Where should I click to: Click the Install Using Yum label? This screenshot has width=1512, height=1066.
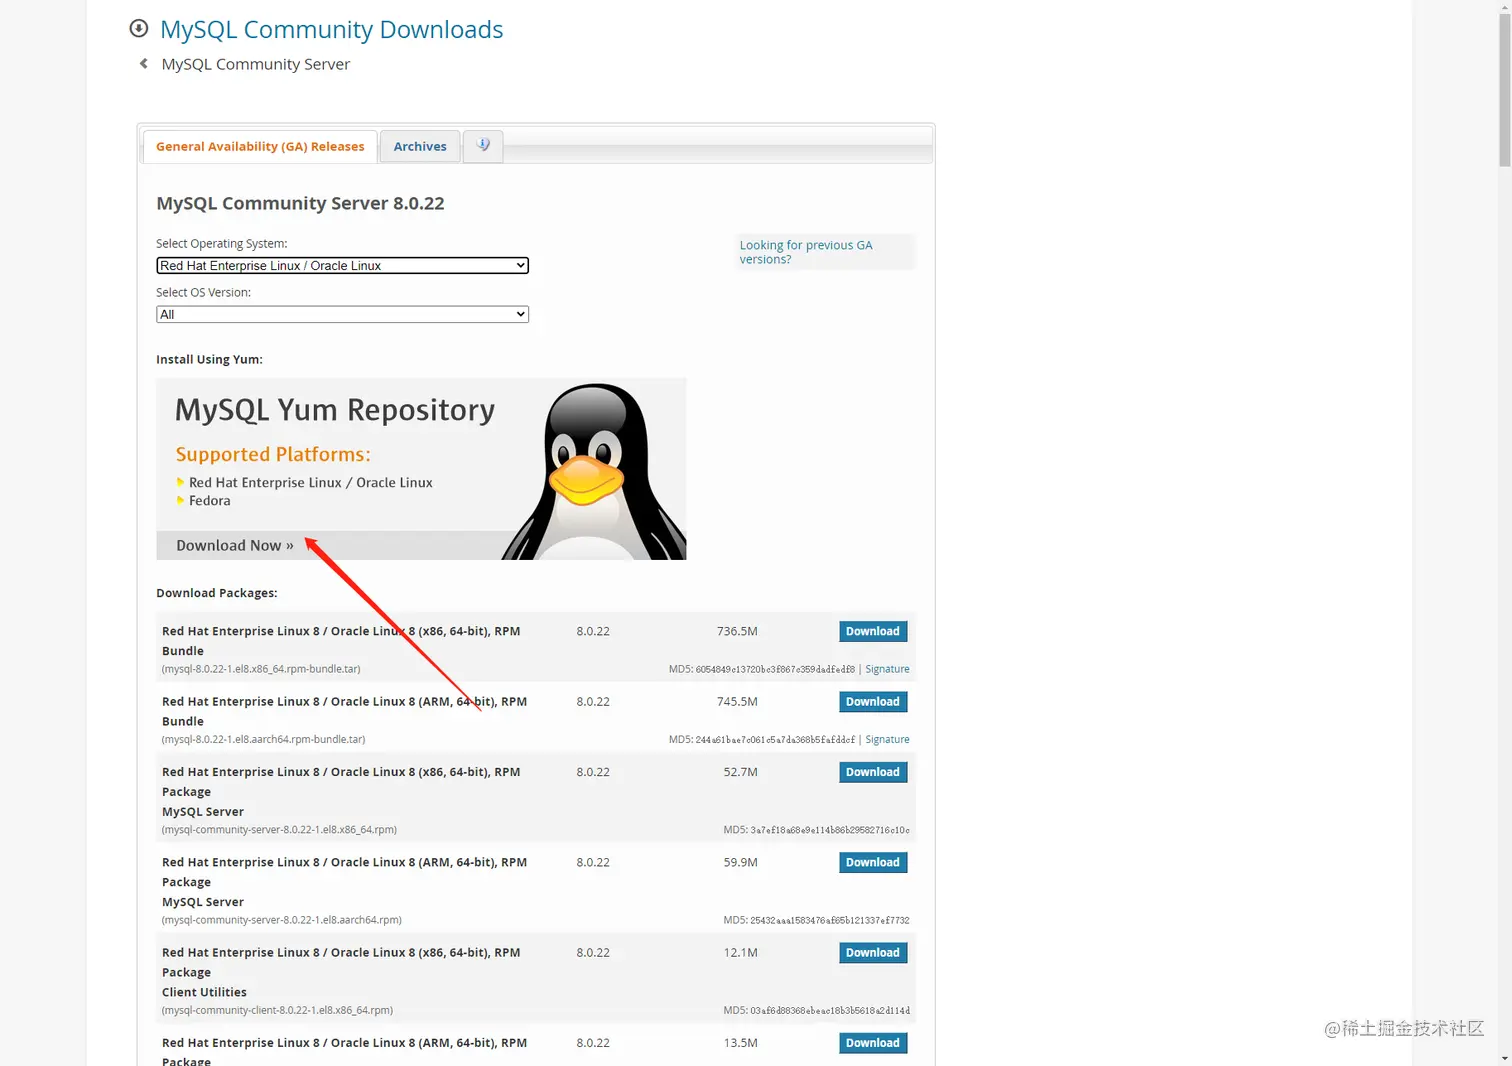pyautogui.click(x=209, y=359)
